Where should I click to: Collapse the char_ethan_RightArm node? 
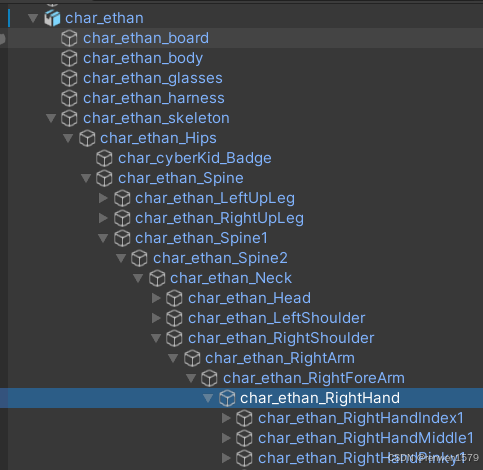[x=173, y=358]
